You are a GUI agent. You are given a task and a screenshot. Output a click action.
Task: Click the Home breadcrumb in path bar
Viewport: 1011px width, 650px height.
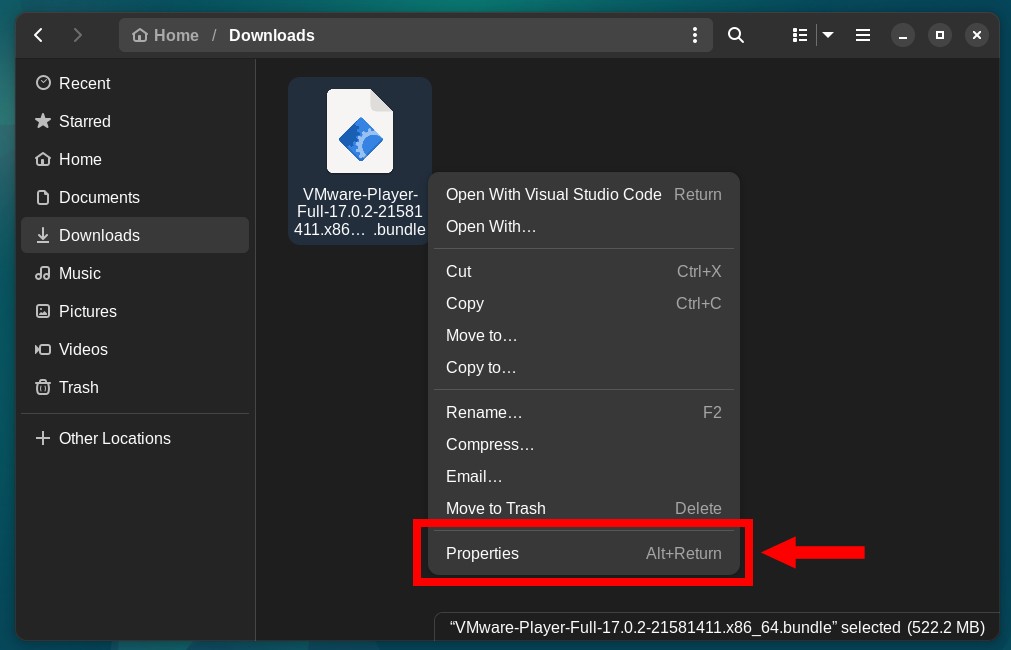(x=166, y=35)
